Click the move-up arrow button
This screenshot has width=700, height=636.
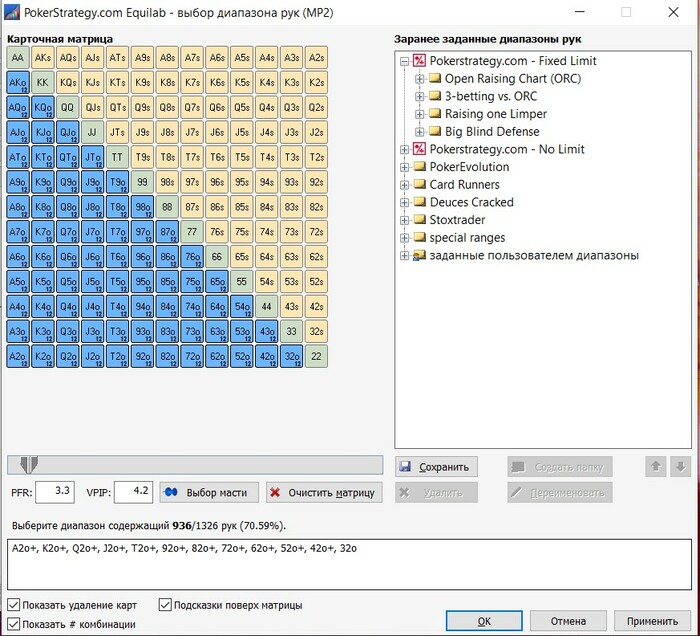[655, 467]
